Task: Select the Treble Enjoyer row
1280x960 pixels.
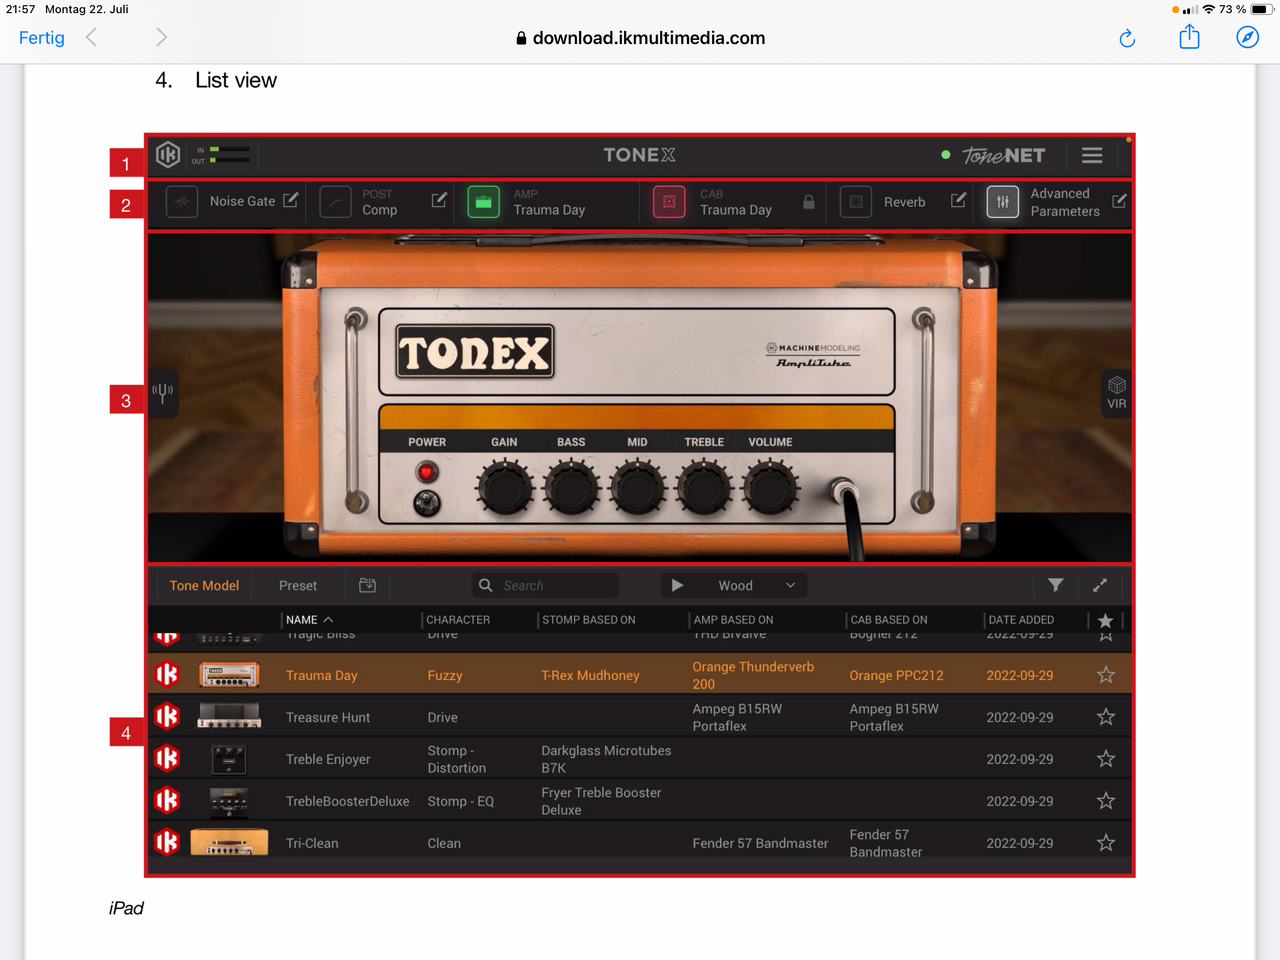Action: point(640,759)
